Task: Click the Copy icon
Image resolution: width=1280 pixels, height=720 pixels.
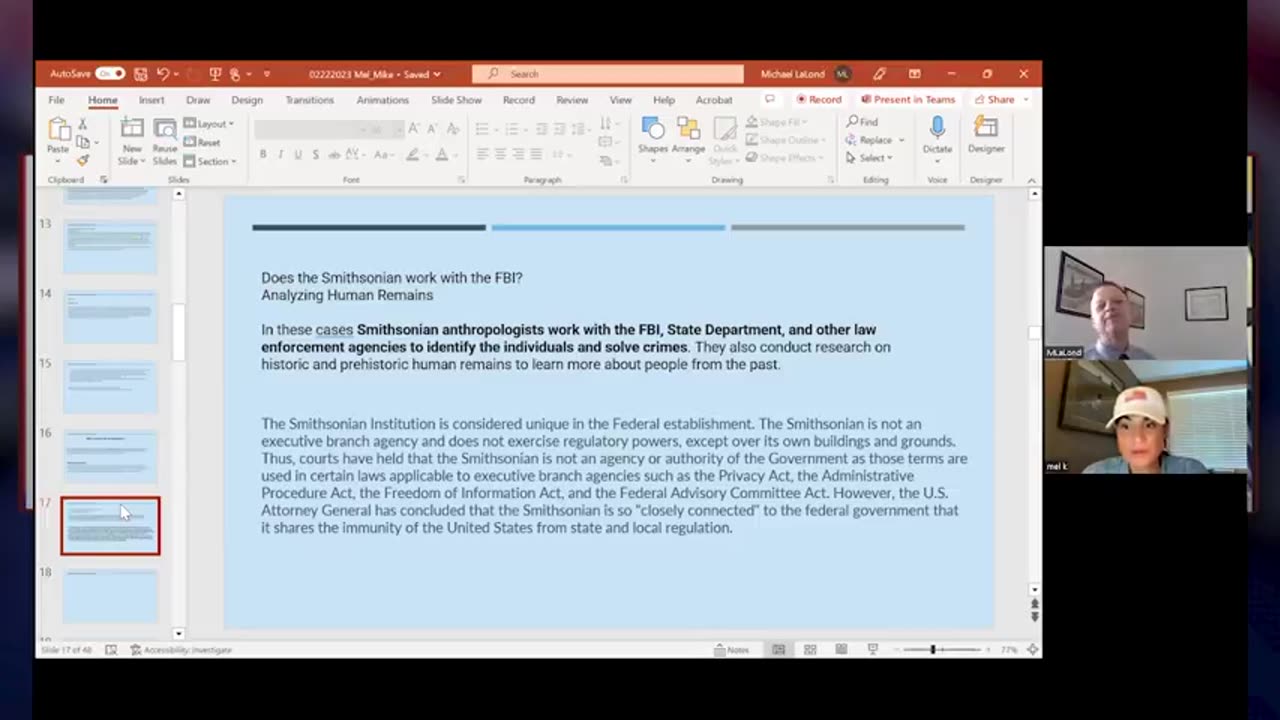Action: tap(83, 142)
